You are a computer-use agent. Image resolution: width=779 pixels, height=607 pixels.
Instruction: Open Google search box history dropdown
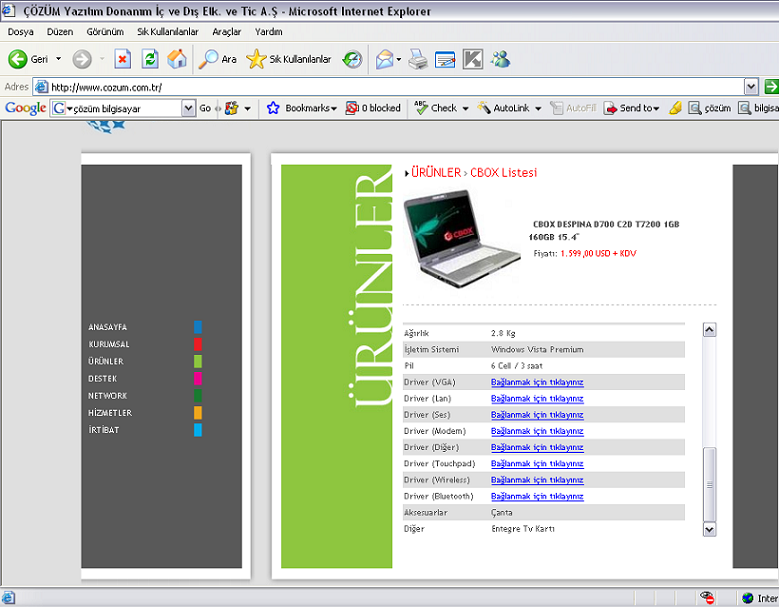(188, 108)
